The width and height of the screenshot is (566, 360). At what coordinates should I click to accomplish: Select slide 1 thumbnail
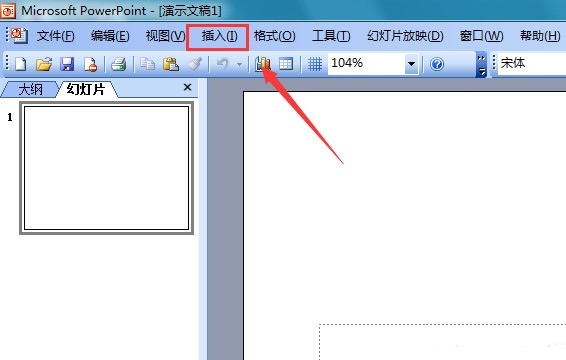point(106,168)
